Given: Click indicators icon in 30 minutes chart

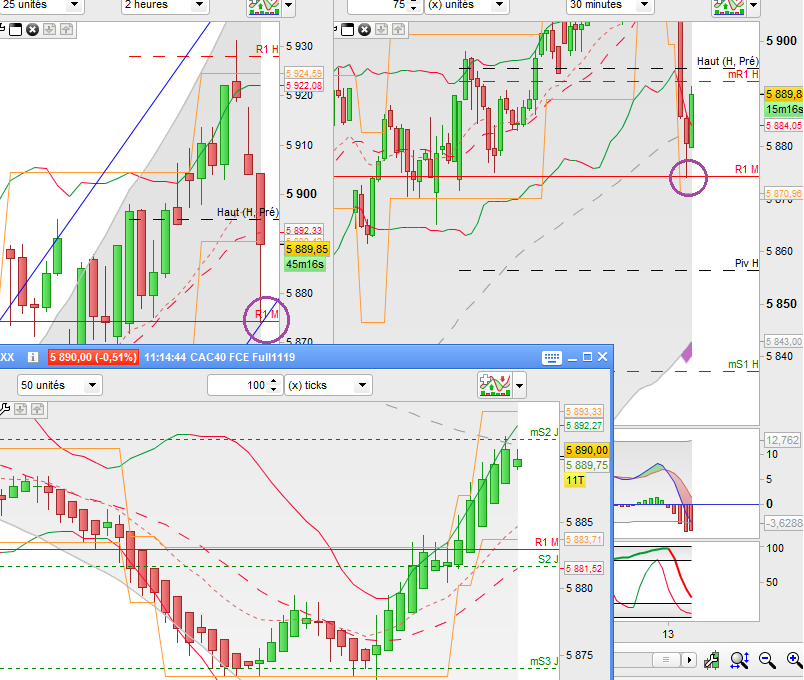Looking at the screenshot, I should (x=729, y=7).
